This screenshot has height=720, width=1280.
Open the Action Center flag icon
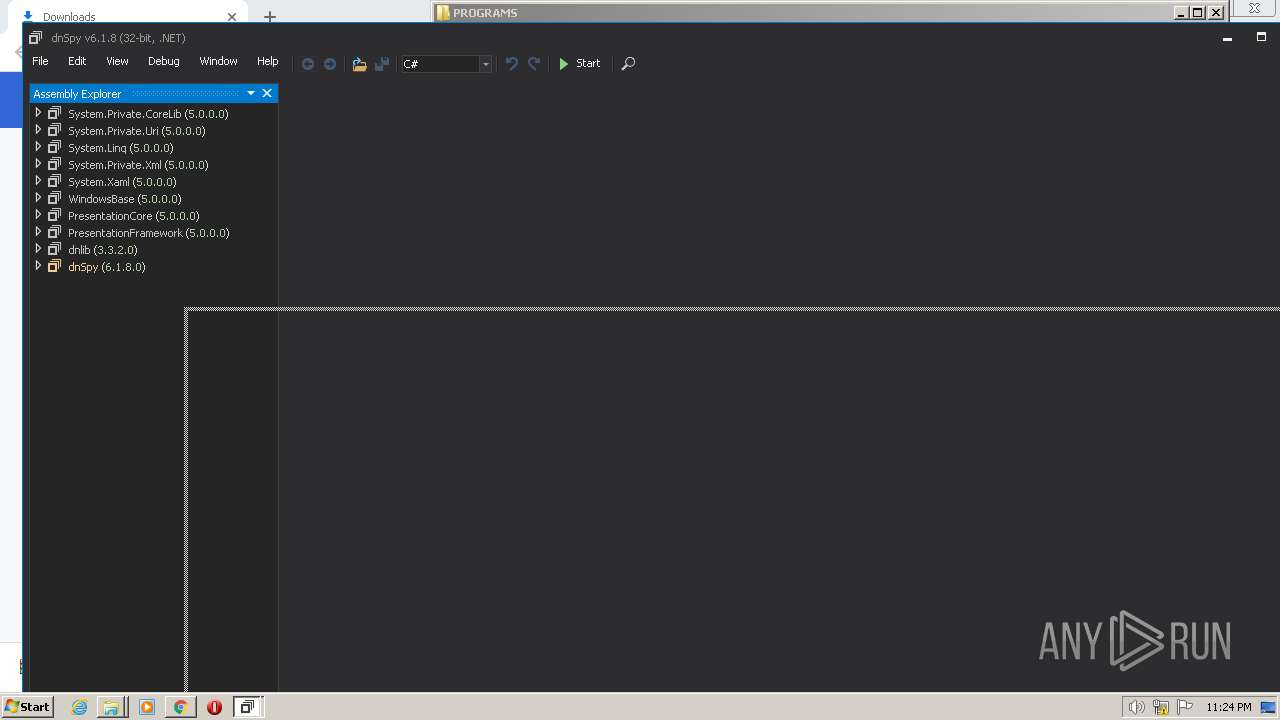pos(1185,707)
